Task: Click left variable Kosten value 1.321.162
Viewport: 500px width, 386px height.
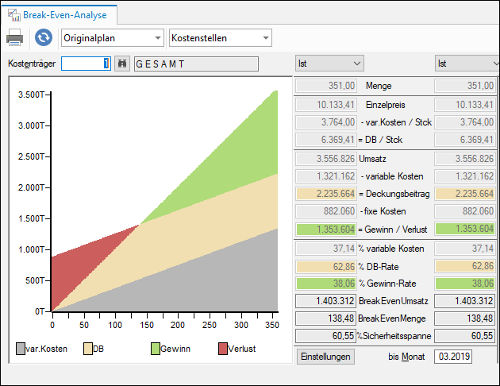Action: 326,176
